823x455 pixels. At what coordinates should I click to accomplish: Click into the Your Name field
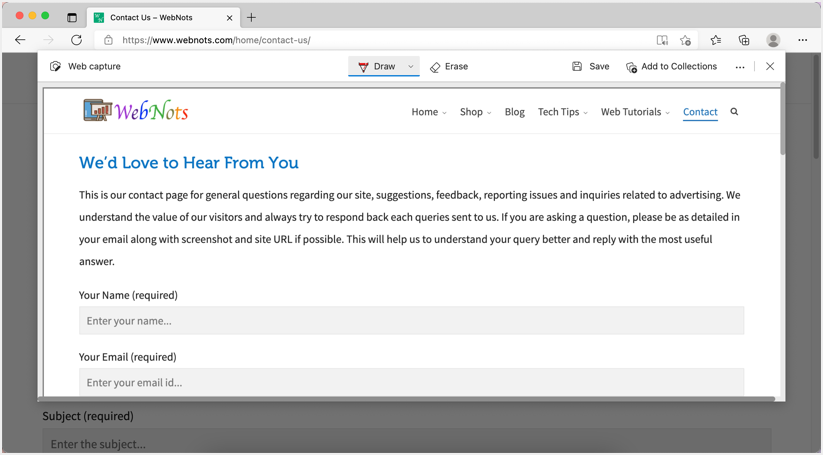click(411, 321)
